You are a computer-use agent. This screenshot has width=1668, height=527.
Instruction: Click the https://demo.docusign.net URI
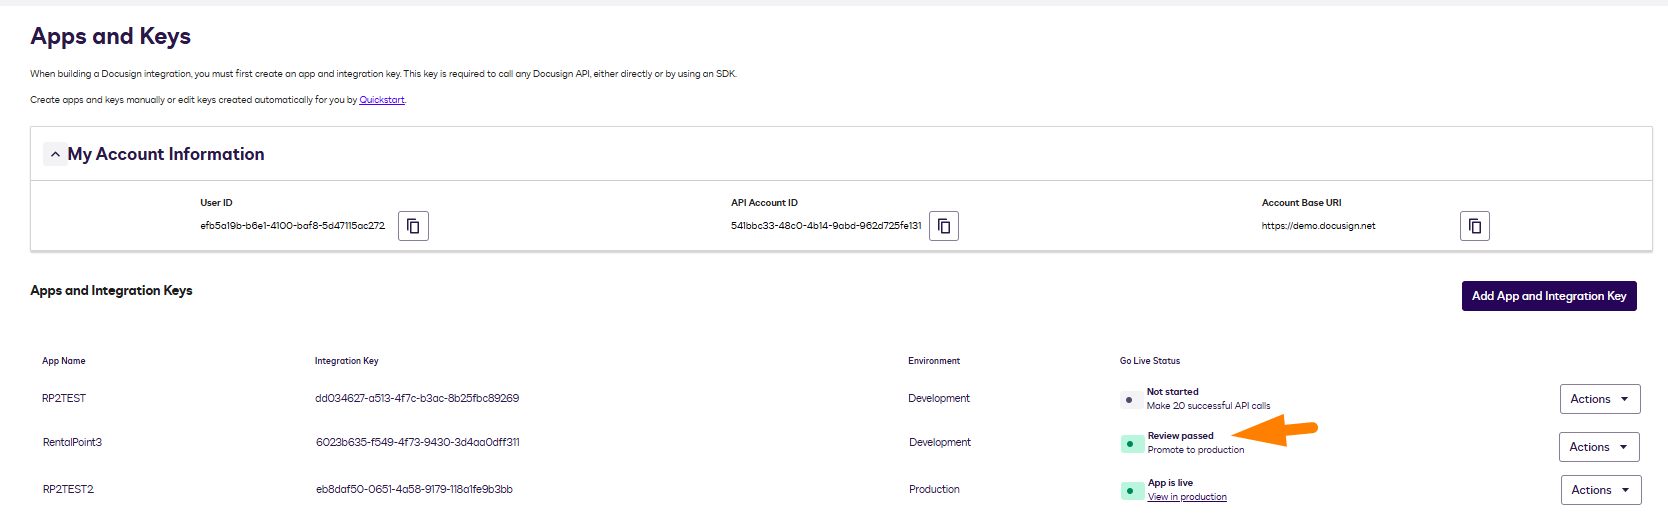click(1318, 226)
